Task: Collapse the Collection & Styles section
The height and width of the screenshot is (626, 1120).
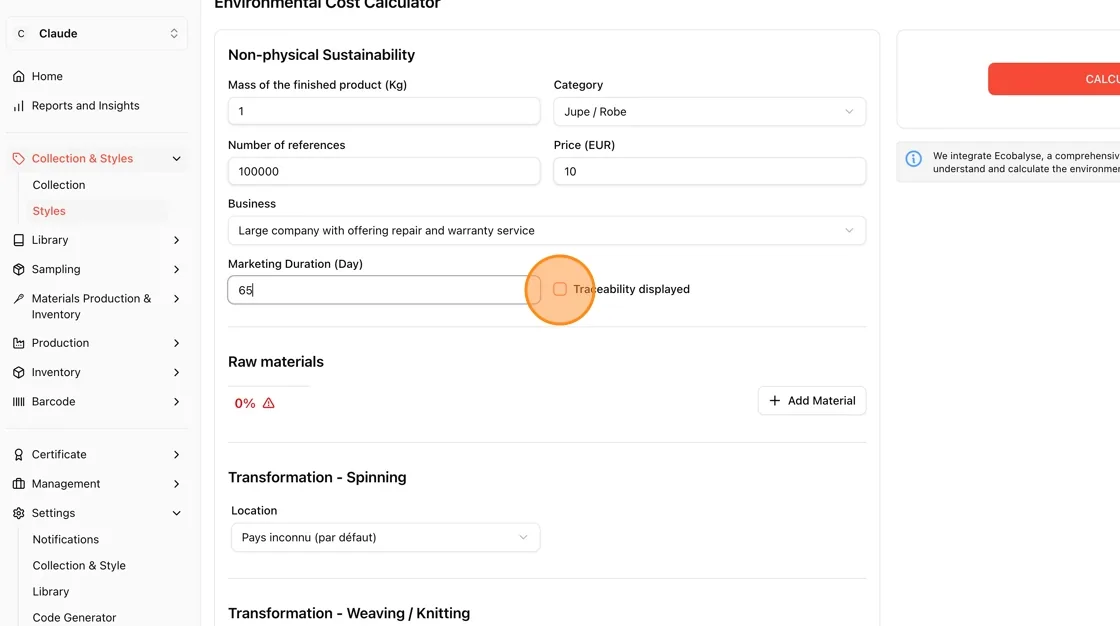Action: 176,159
